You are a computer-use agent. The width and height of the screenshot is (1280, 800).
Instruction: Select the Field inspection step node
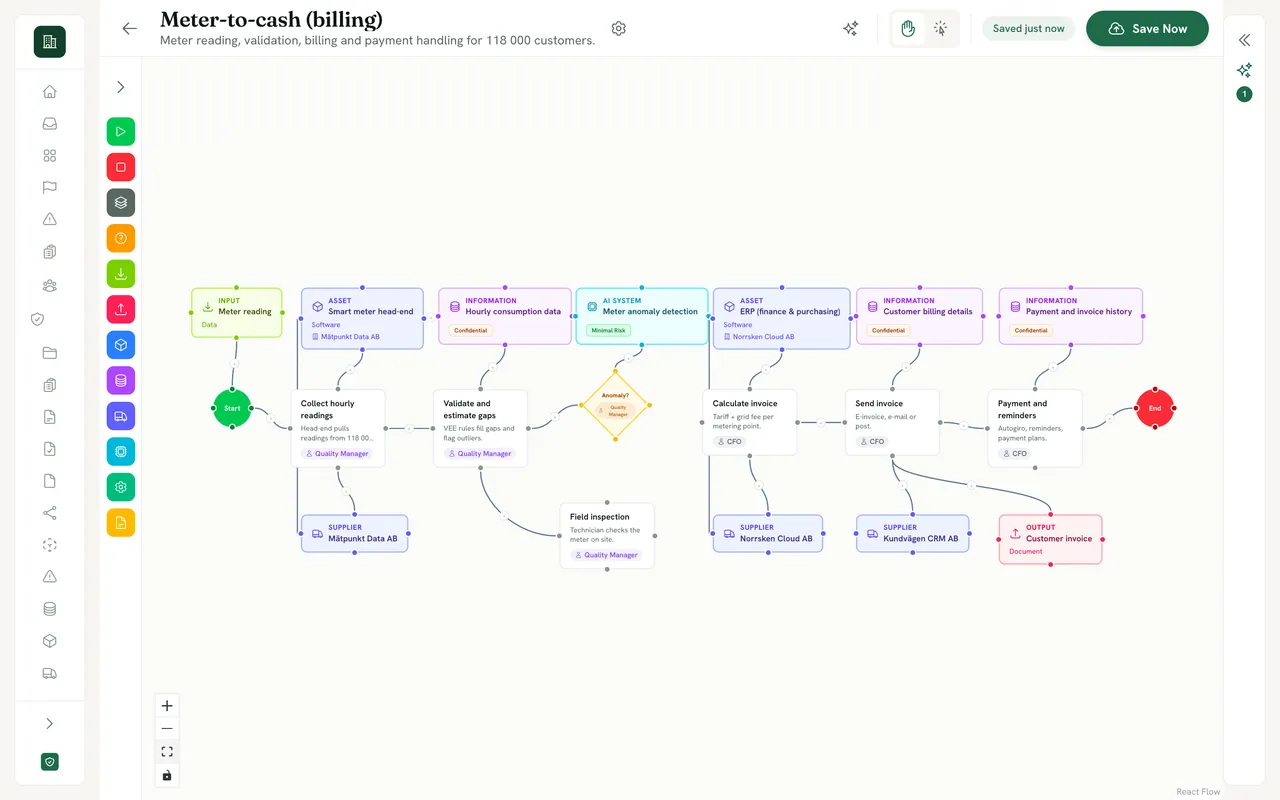(607, 536)
